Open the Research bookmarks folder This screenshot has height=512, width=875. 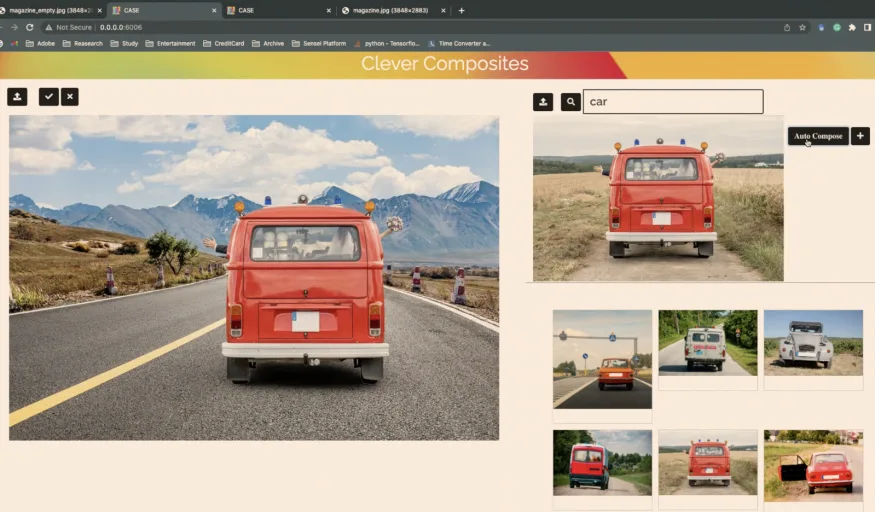click(83, 43)
